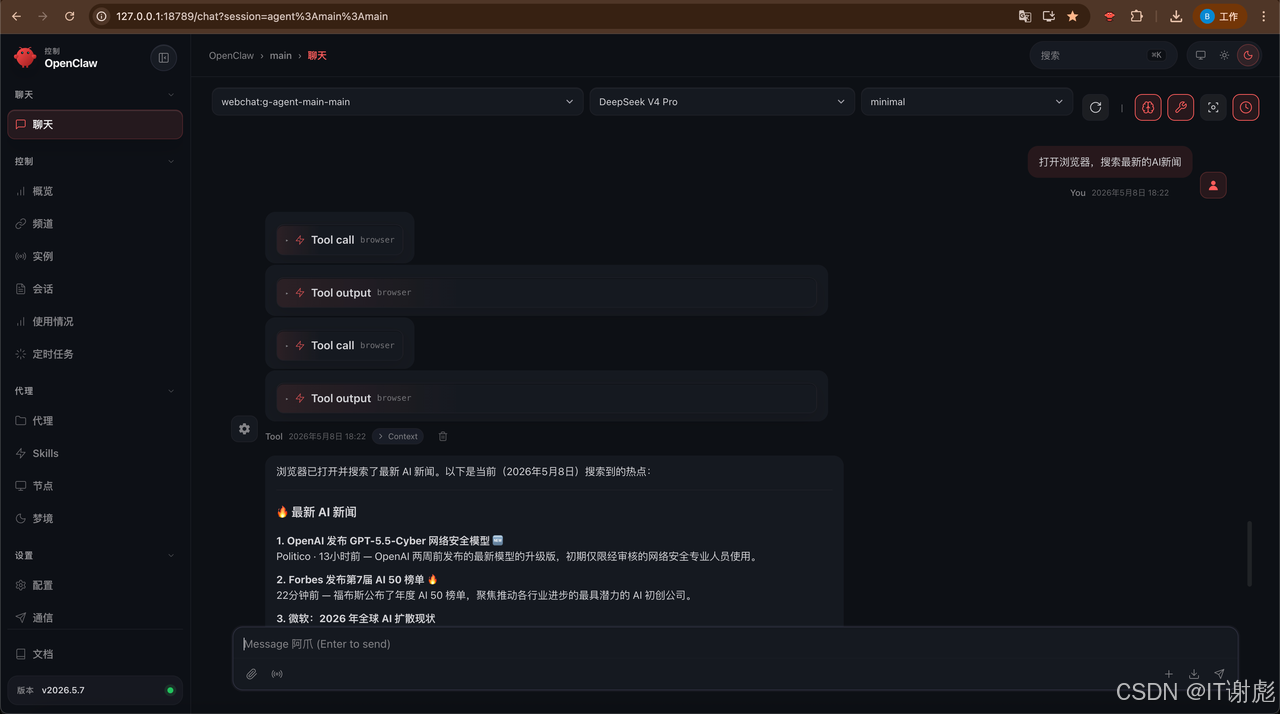The image size is (1280, 714).
Task: Open the 工作 browser profile button
Action: point(1220,16)
